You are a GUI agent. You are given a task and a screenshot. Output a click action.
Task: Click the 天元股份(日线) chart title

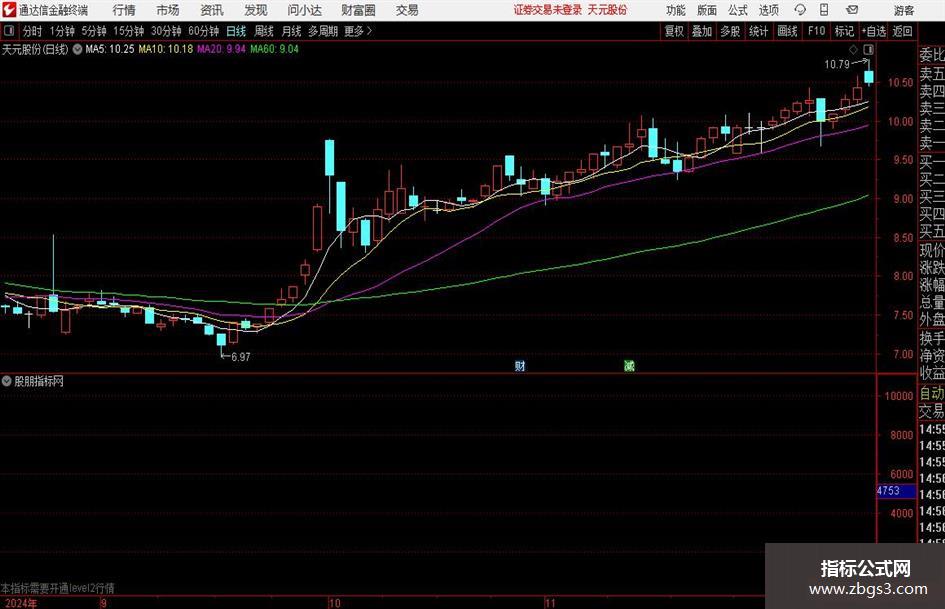[x=35, y=49]
